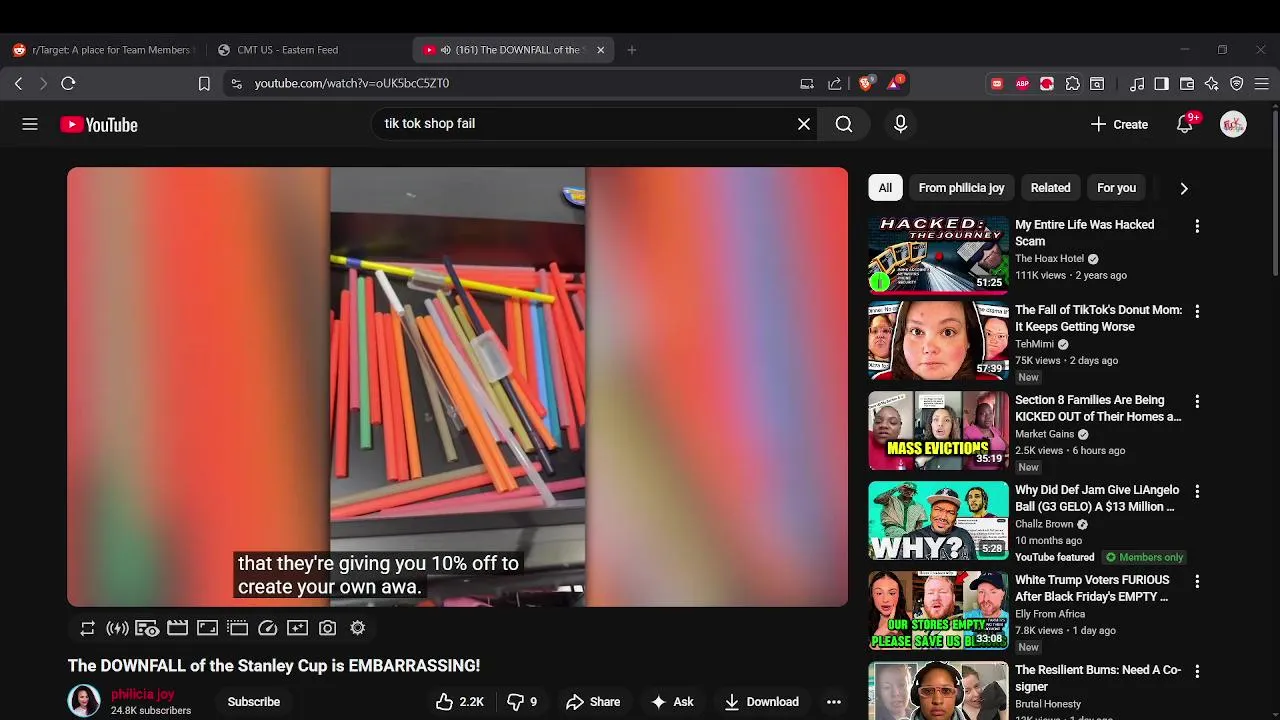The image size is (1280, 720).
Task: Click the Create button
Action: pos(1119,124)
